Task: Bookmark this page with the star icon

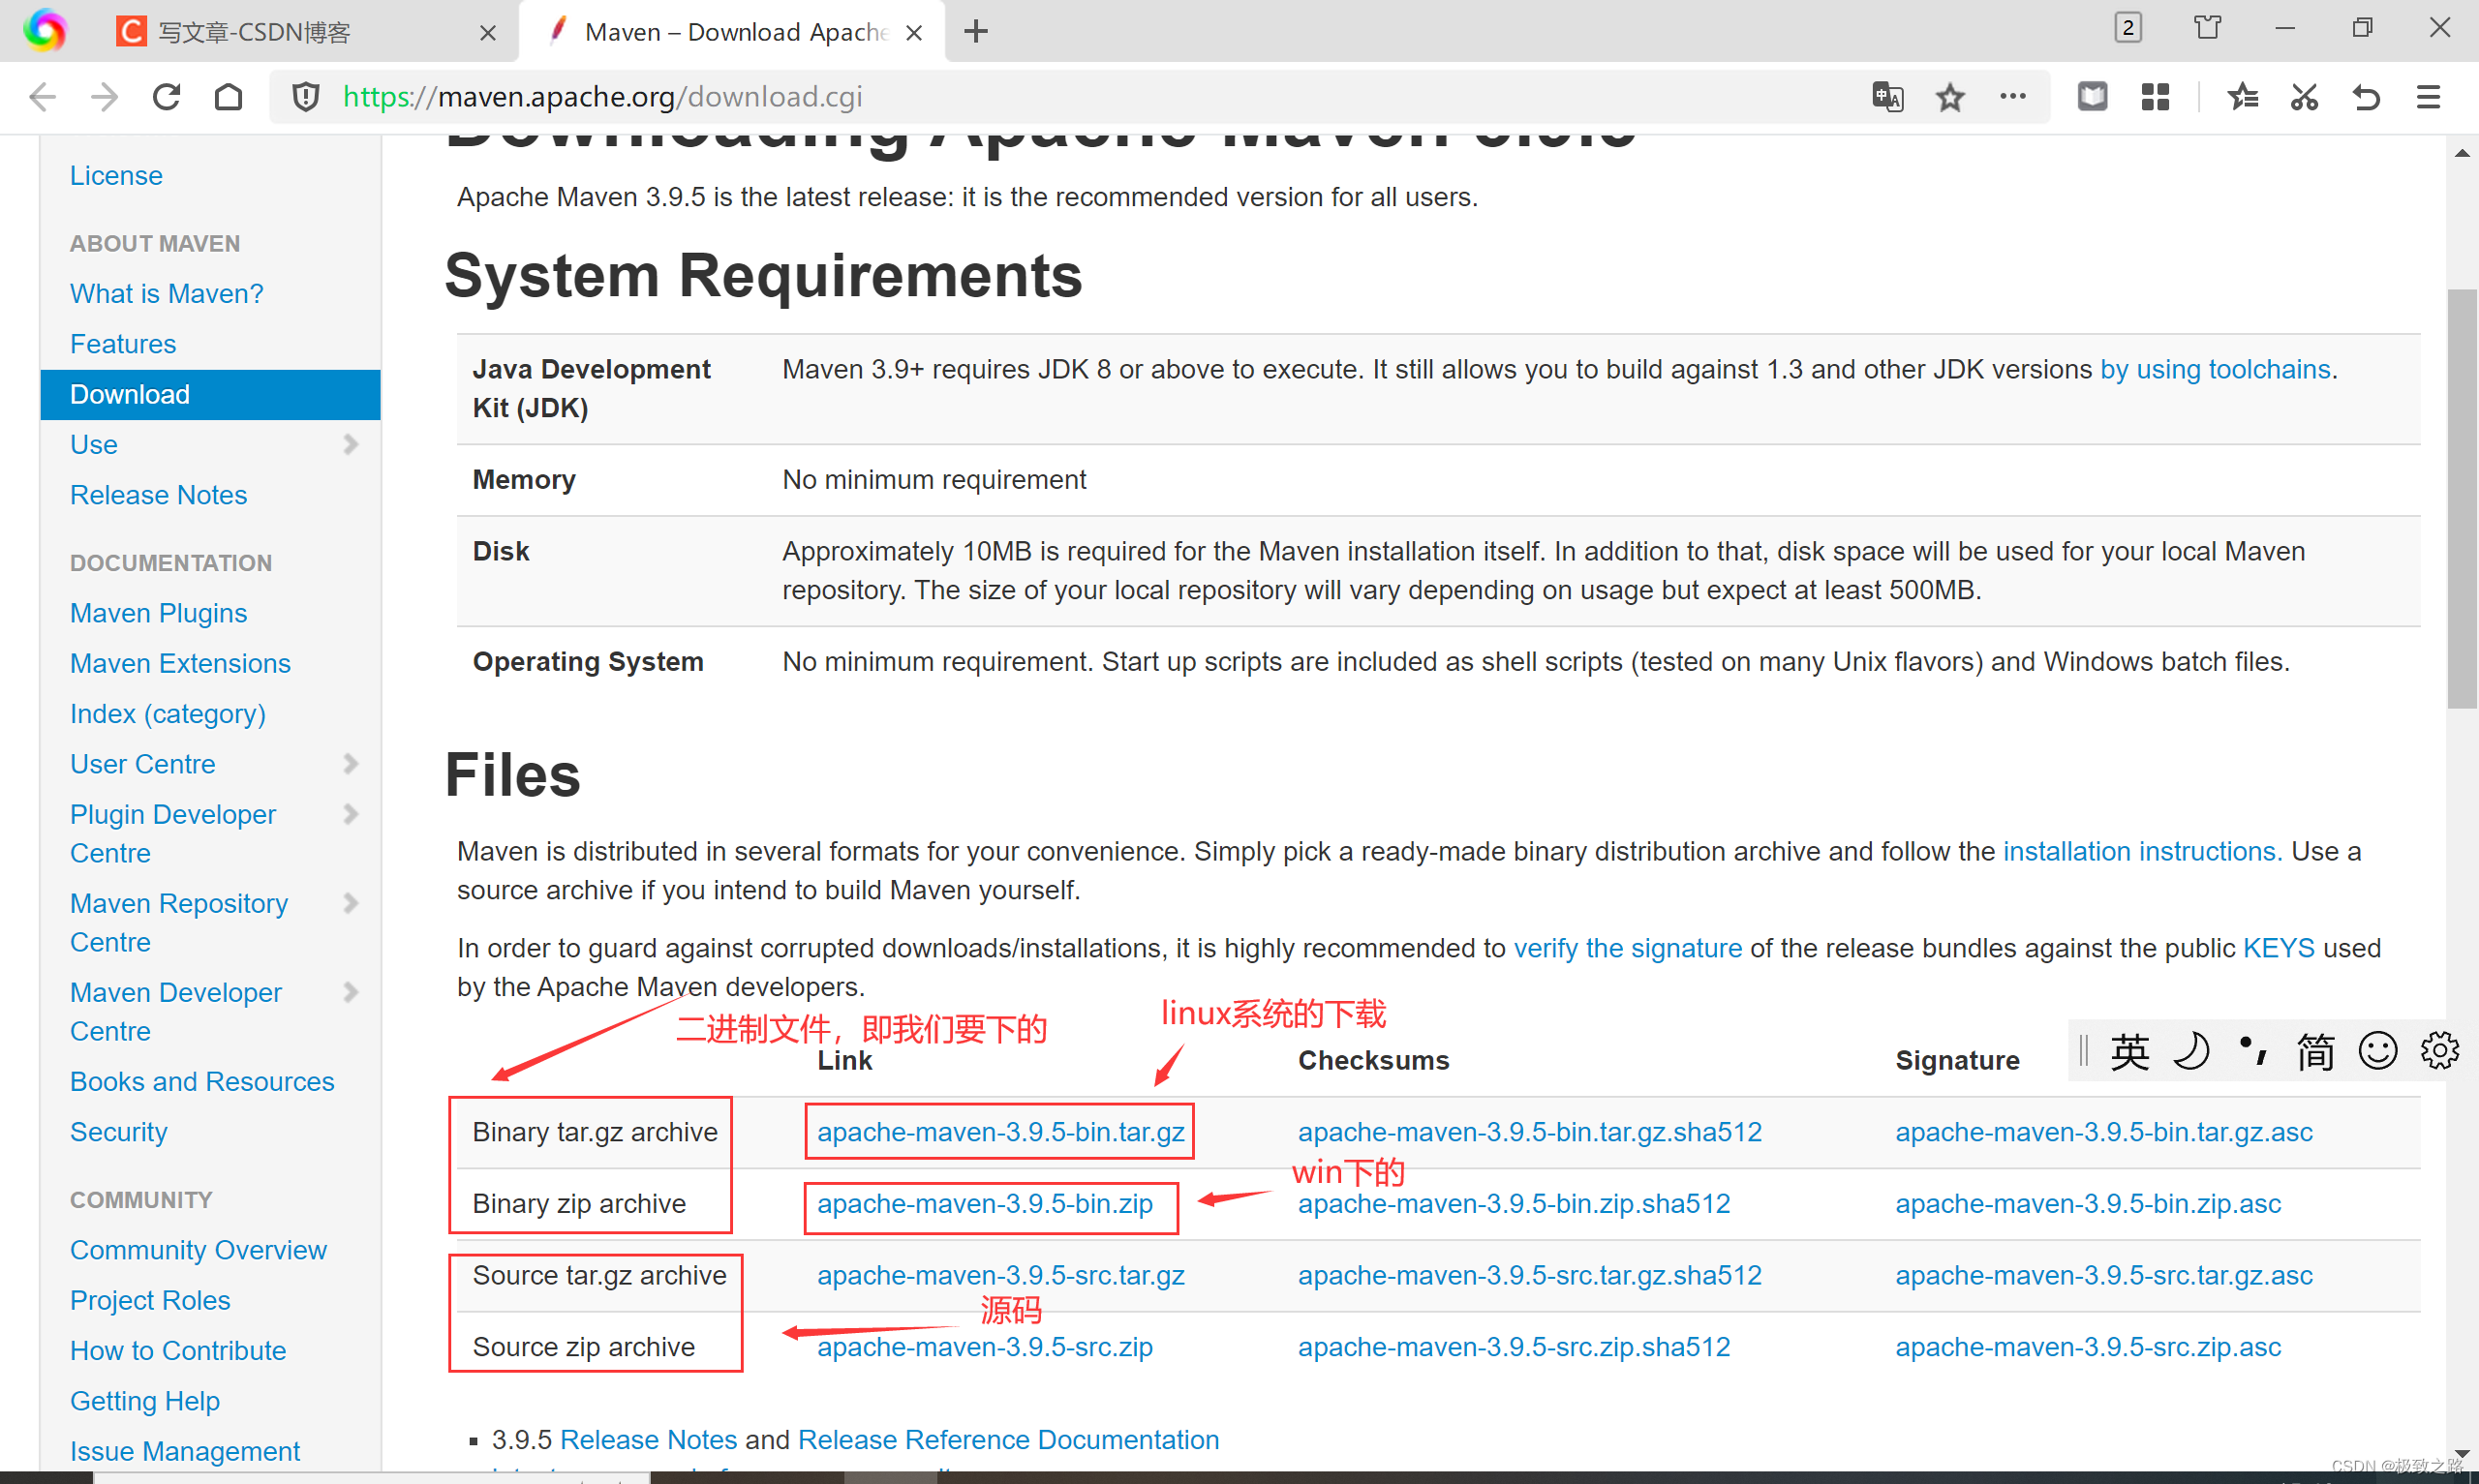Action: point(1950,97)
